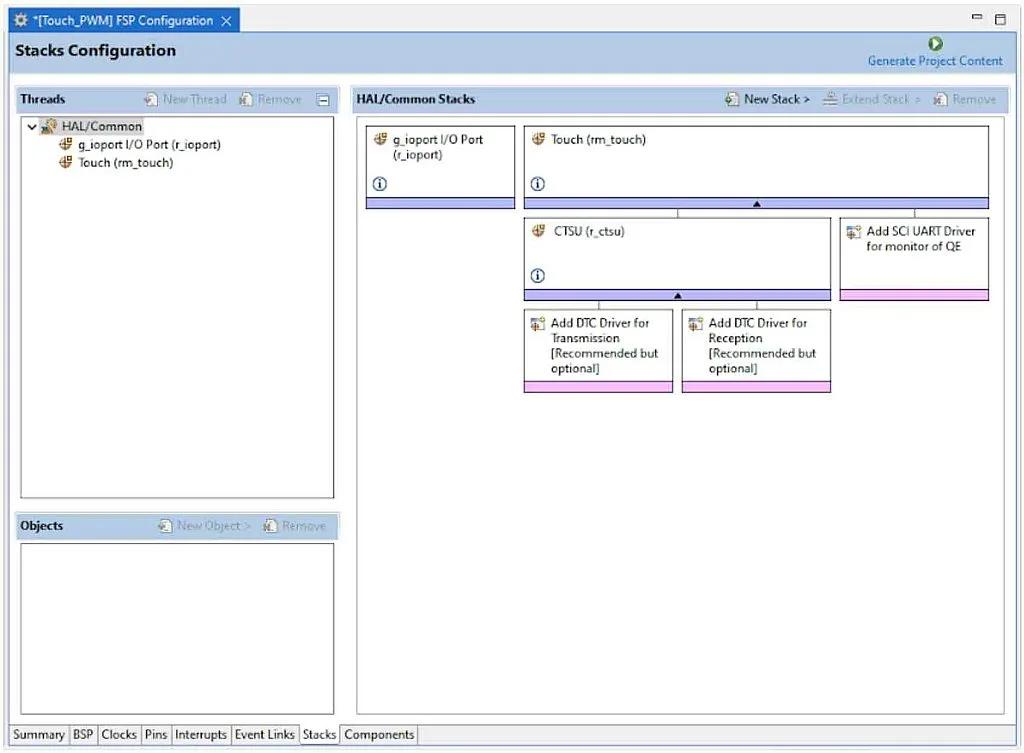Collapse the Touch (rm_touch) stack arrow

(757, 202)
